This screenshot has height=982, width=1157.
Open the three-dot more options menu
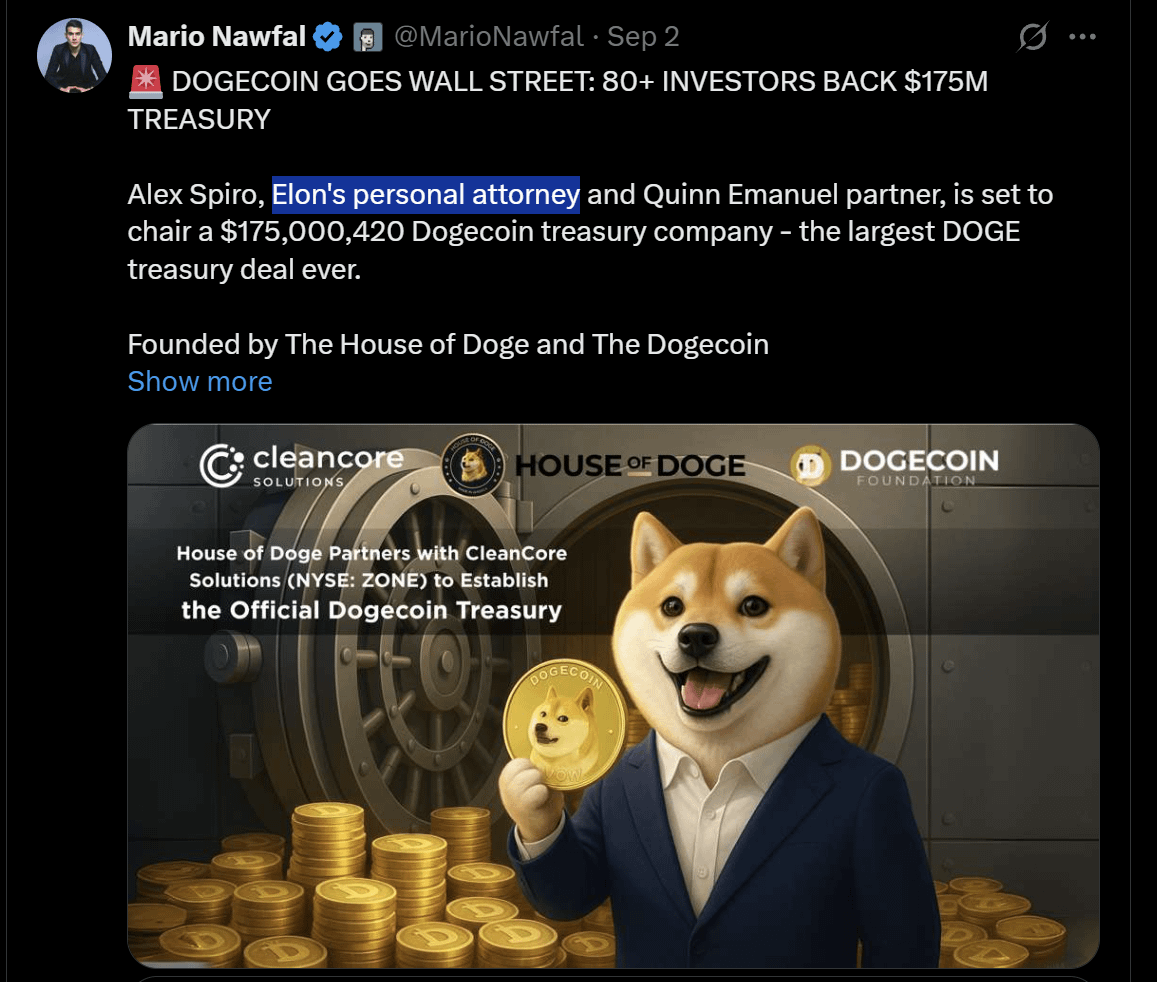coord(1082,36)
